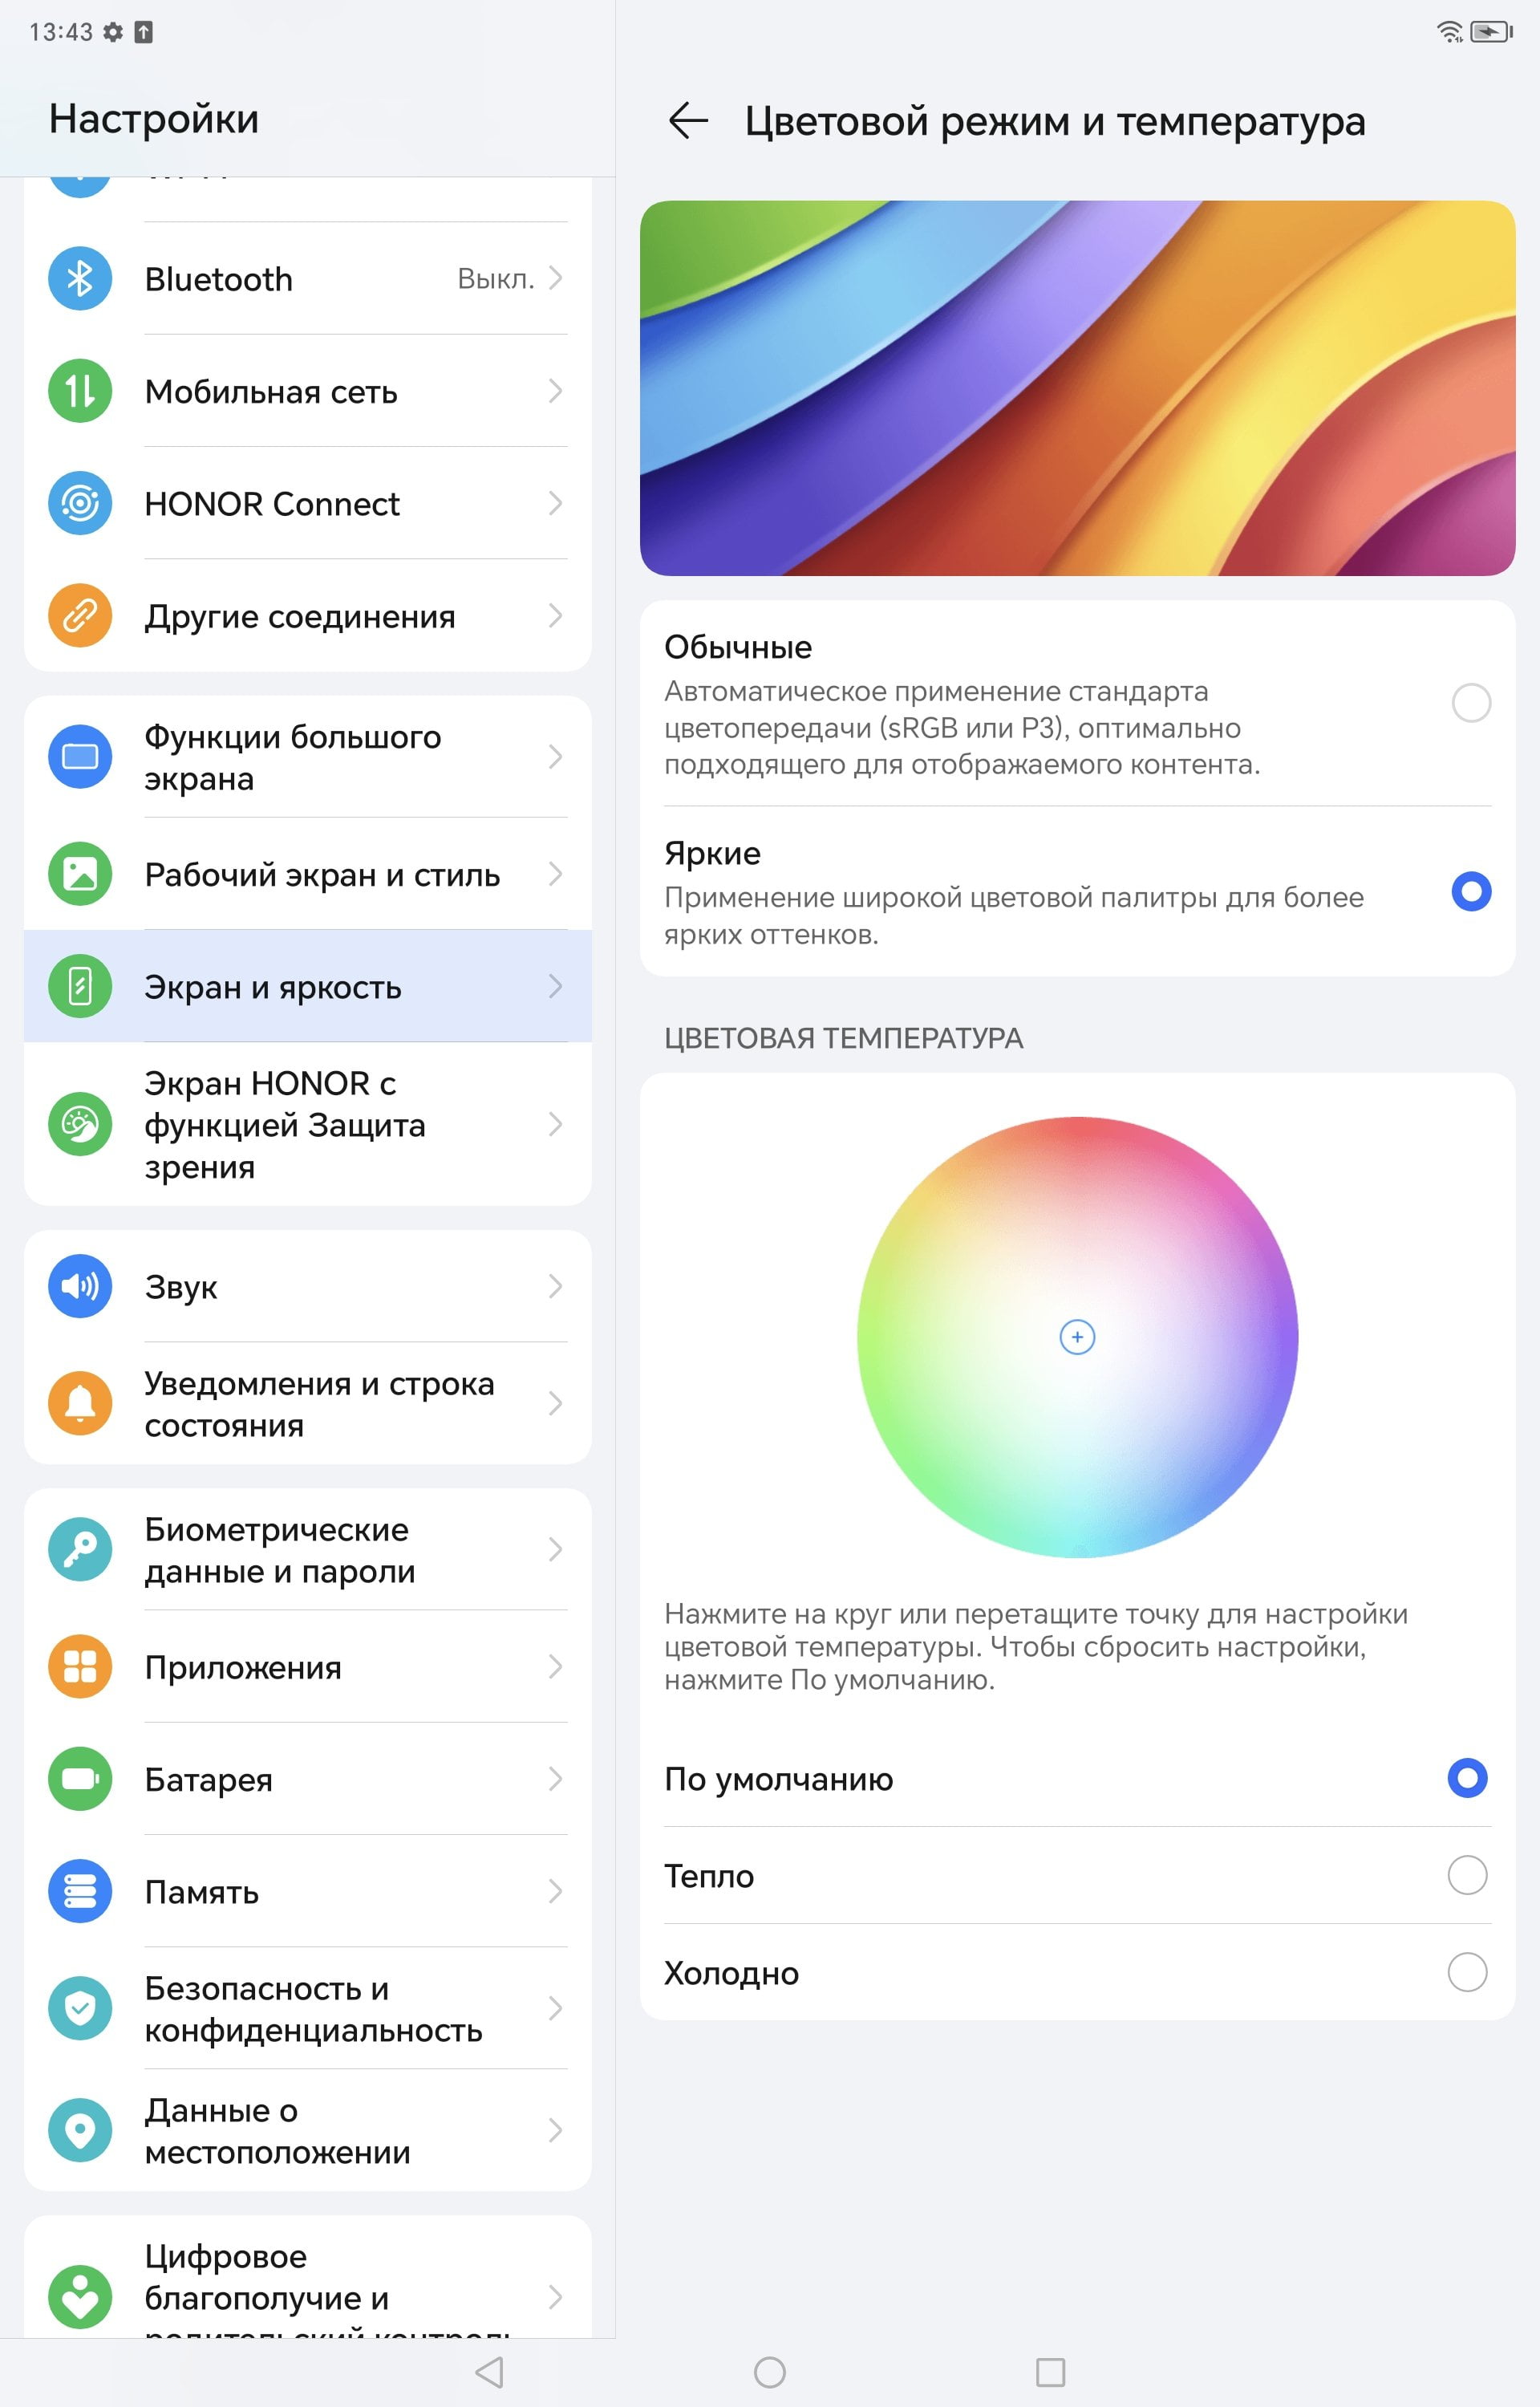Tap the back arrow icon
Image resolution: width=1540 pixels, height=2407 pixels.
point(688,121)
